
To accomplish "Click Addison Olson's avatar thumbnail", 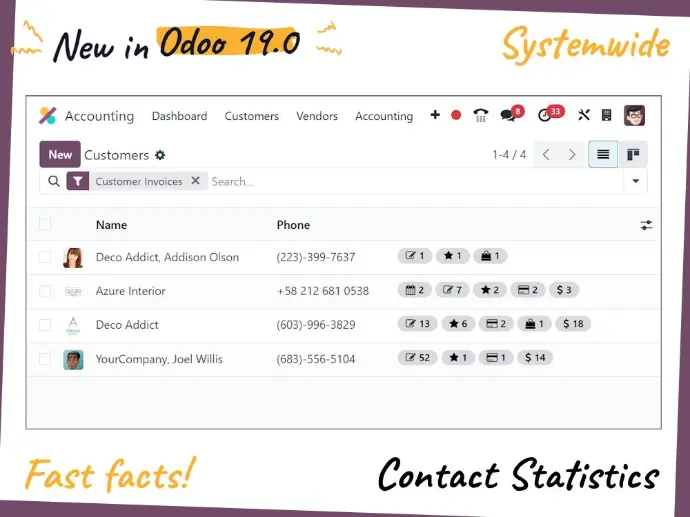I will [x=73, y=258].
